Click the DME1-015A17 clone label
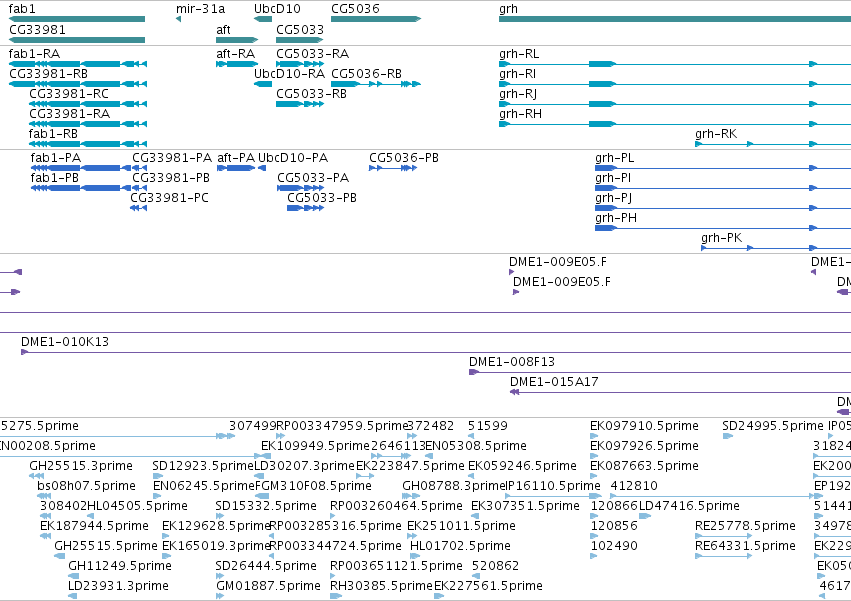The width and height of the screenshot is (851, 601). [x=554, y=382]
